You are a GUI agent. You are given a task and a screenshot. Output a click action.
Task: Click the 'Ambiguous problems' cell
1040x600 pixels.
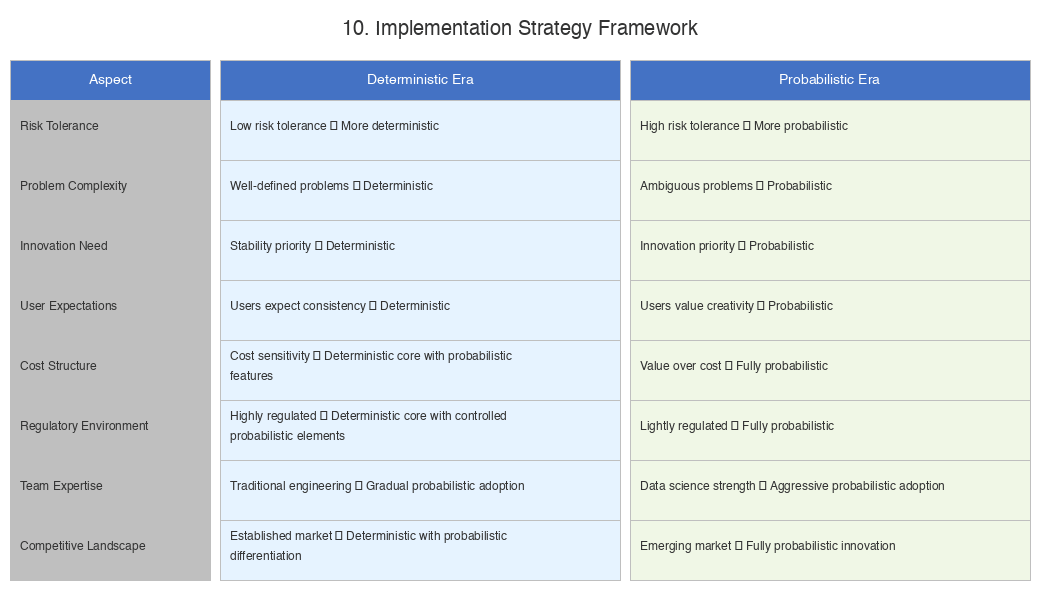coord(830,190)
